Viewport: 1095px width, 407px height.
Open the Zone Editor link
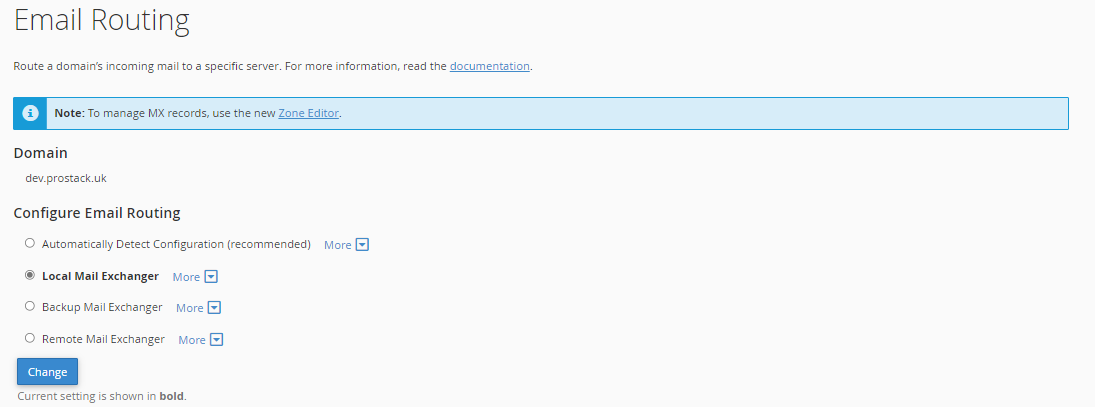click(309, 112)
